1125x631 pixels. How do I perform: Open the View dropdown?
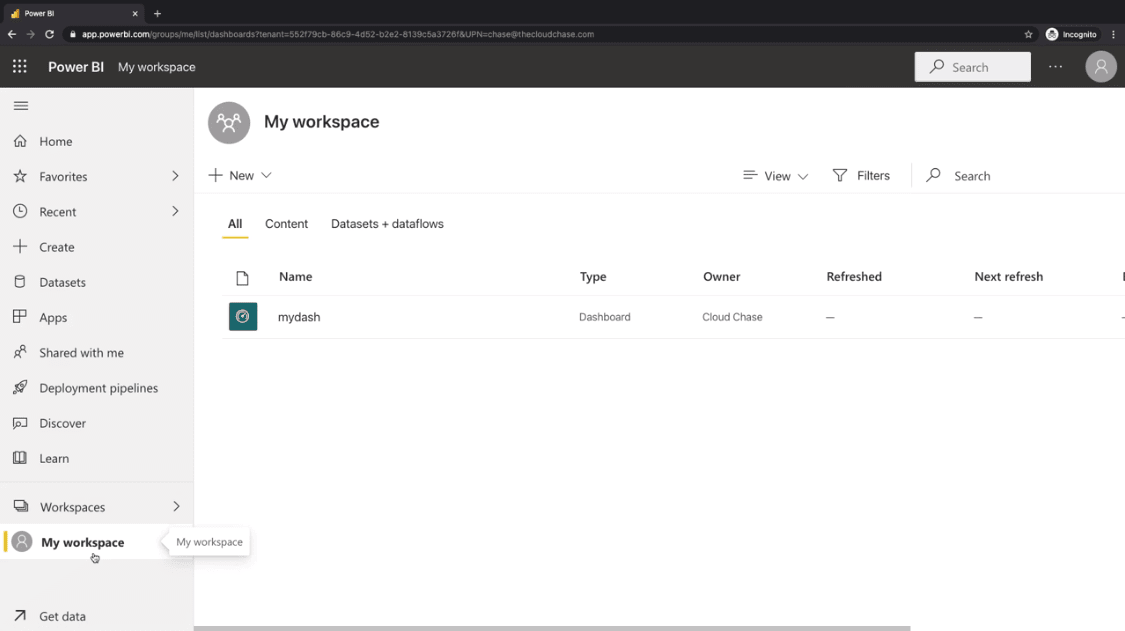(776, 175)
